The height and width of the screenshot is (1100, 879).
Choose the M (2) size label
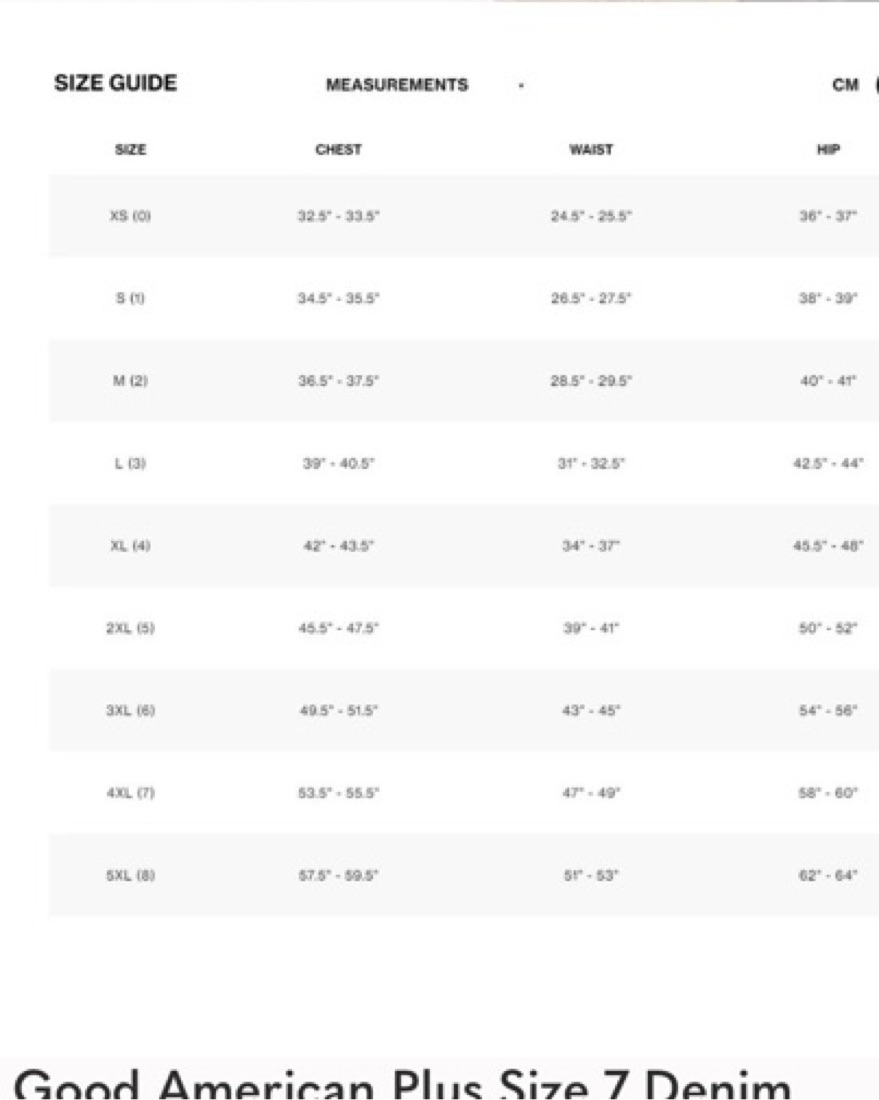pos(130,381)
